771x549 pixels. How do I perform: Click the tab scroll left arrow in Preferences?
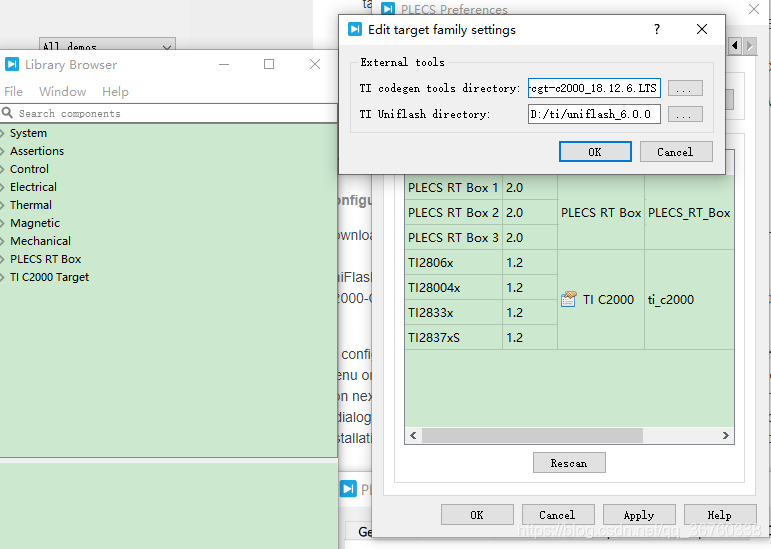tap(735, 46)
